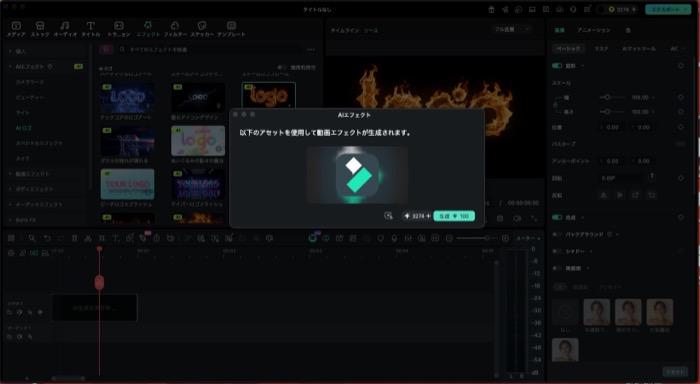Click the split scissors icon in timeline toolbar
700x384 pixels.
(x=88, y=238)
